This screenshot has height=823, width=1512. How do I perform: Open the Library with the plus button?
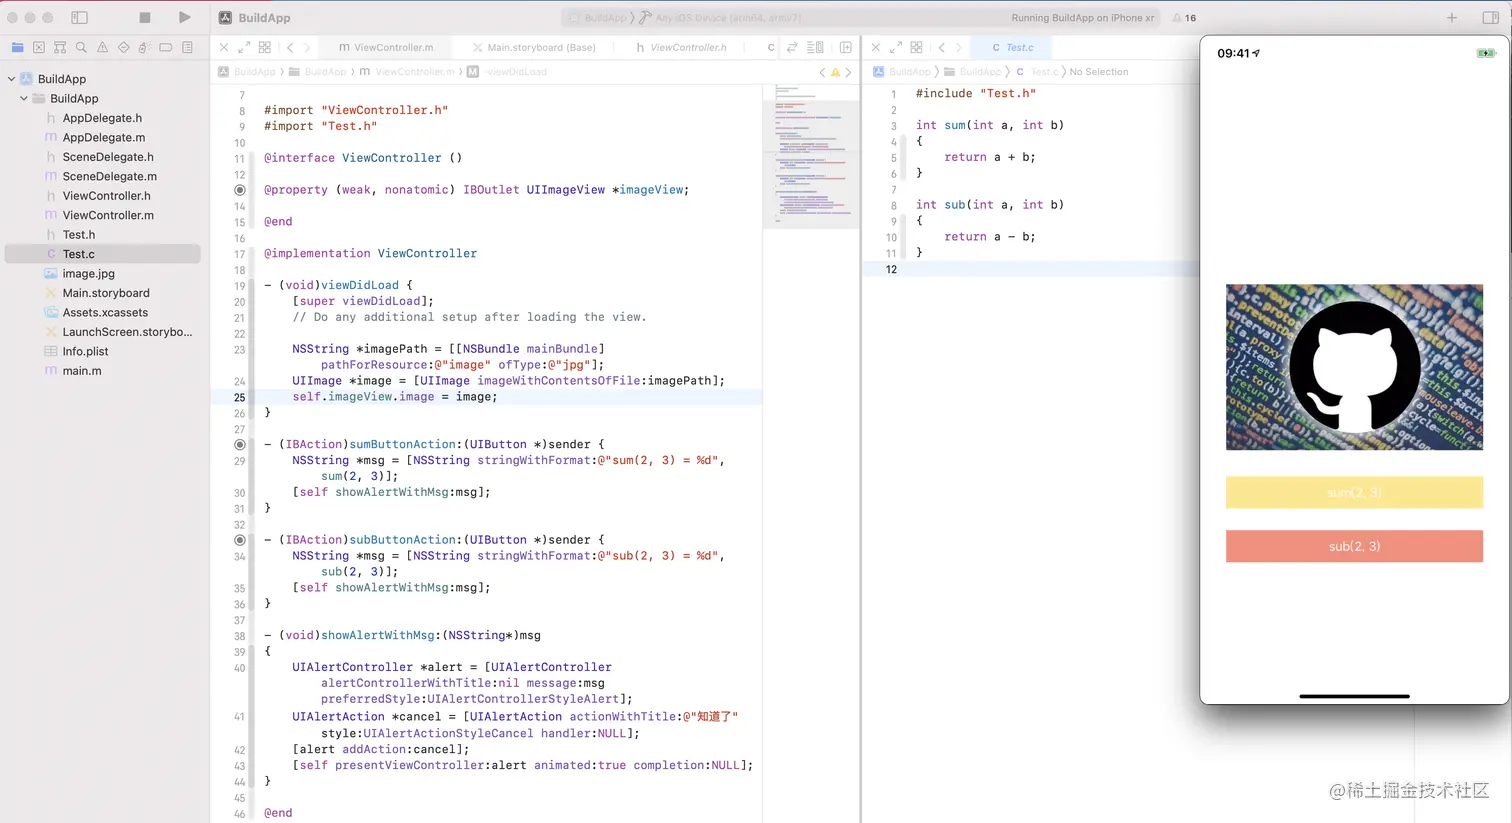tap(1452, 17)
